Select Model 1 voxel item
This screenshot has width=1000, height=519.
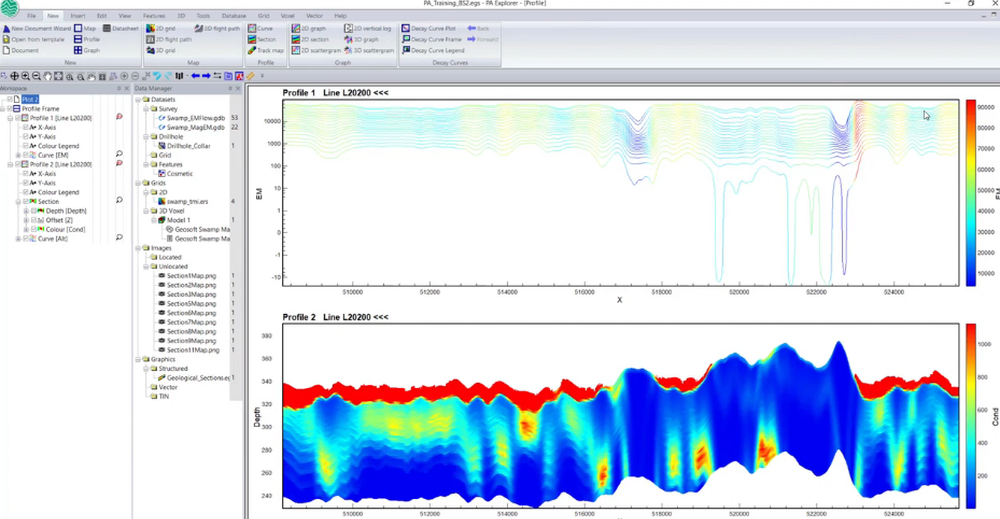pyautogui.click(x=174, y=220)
